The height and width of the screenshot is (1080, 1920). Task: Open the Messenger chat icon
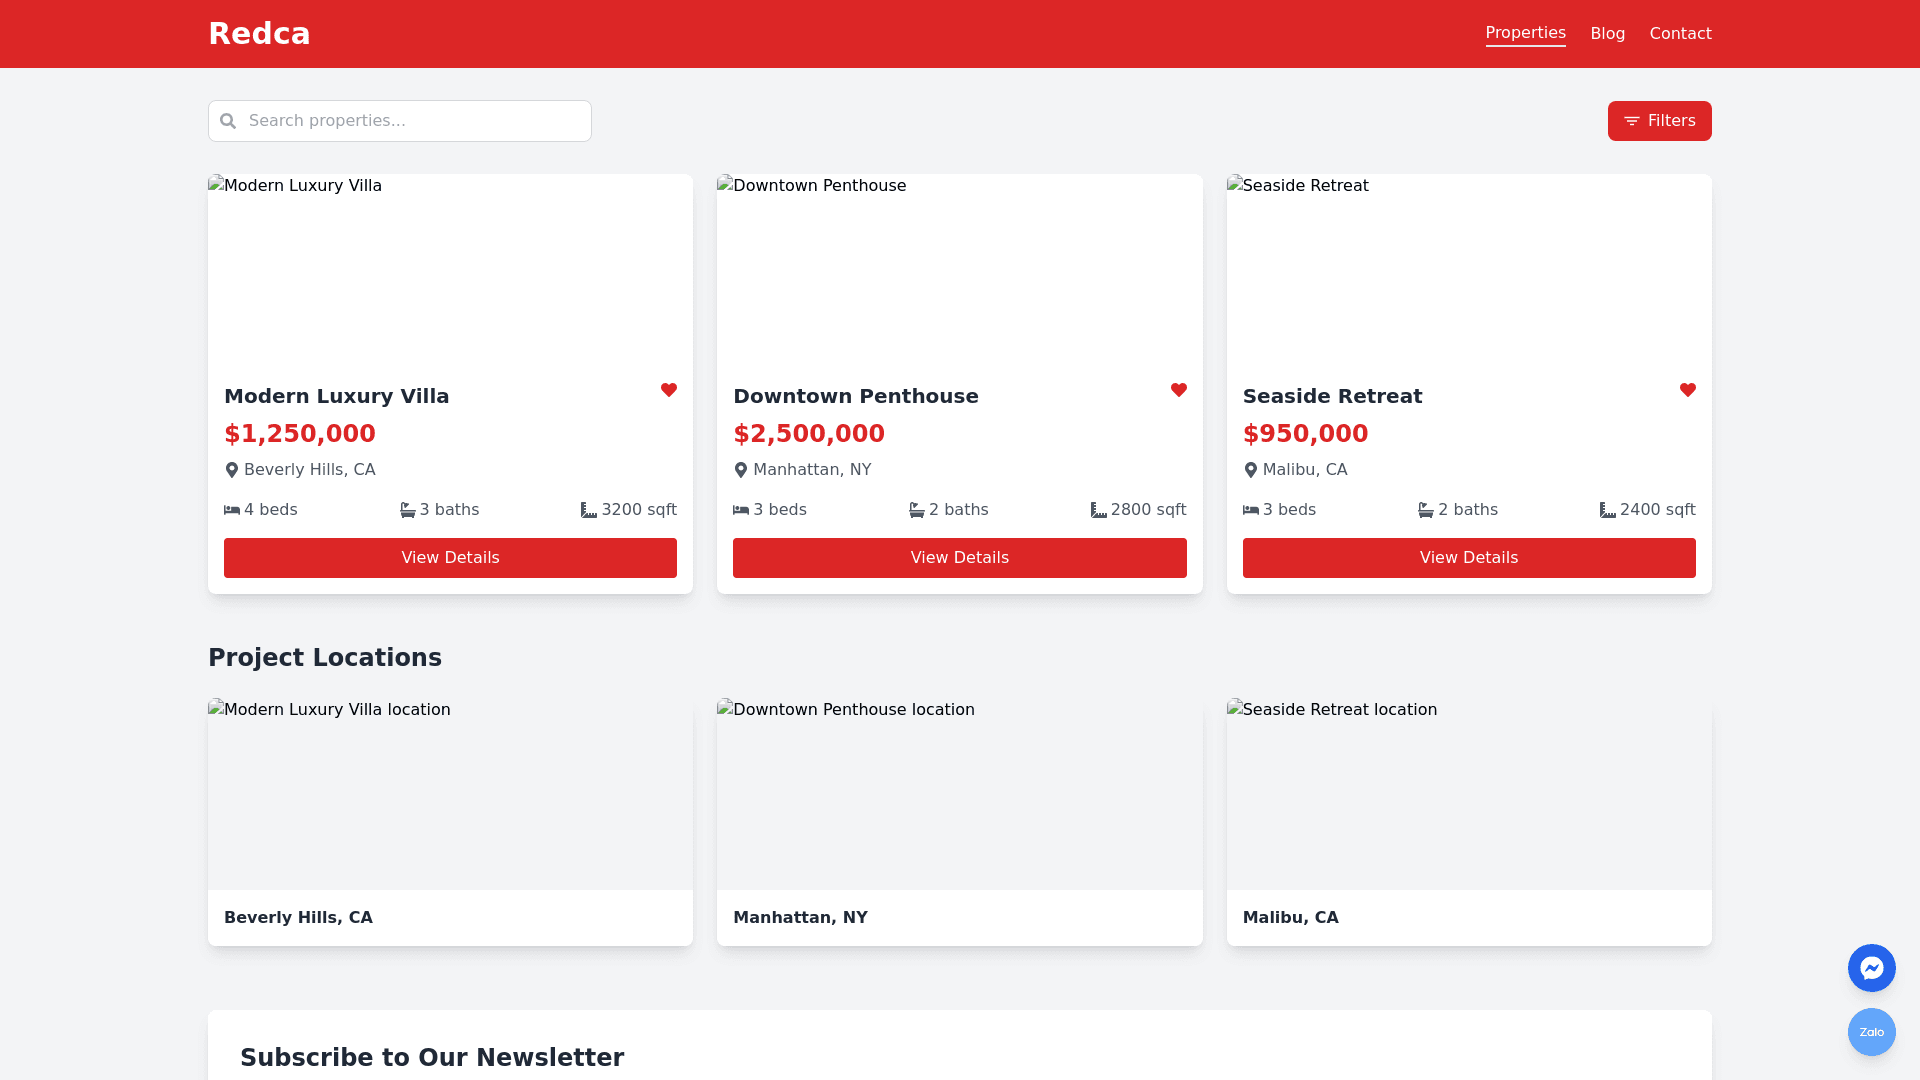pos(1871,968)
